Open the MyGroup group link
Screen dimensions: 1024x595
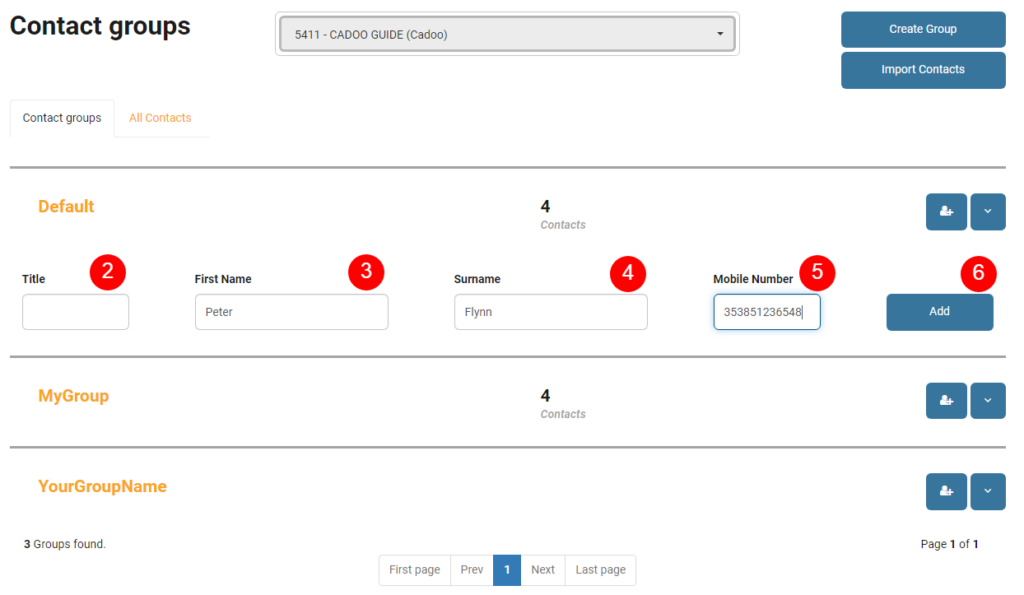(x=73, y=396)
